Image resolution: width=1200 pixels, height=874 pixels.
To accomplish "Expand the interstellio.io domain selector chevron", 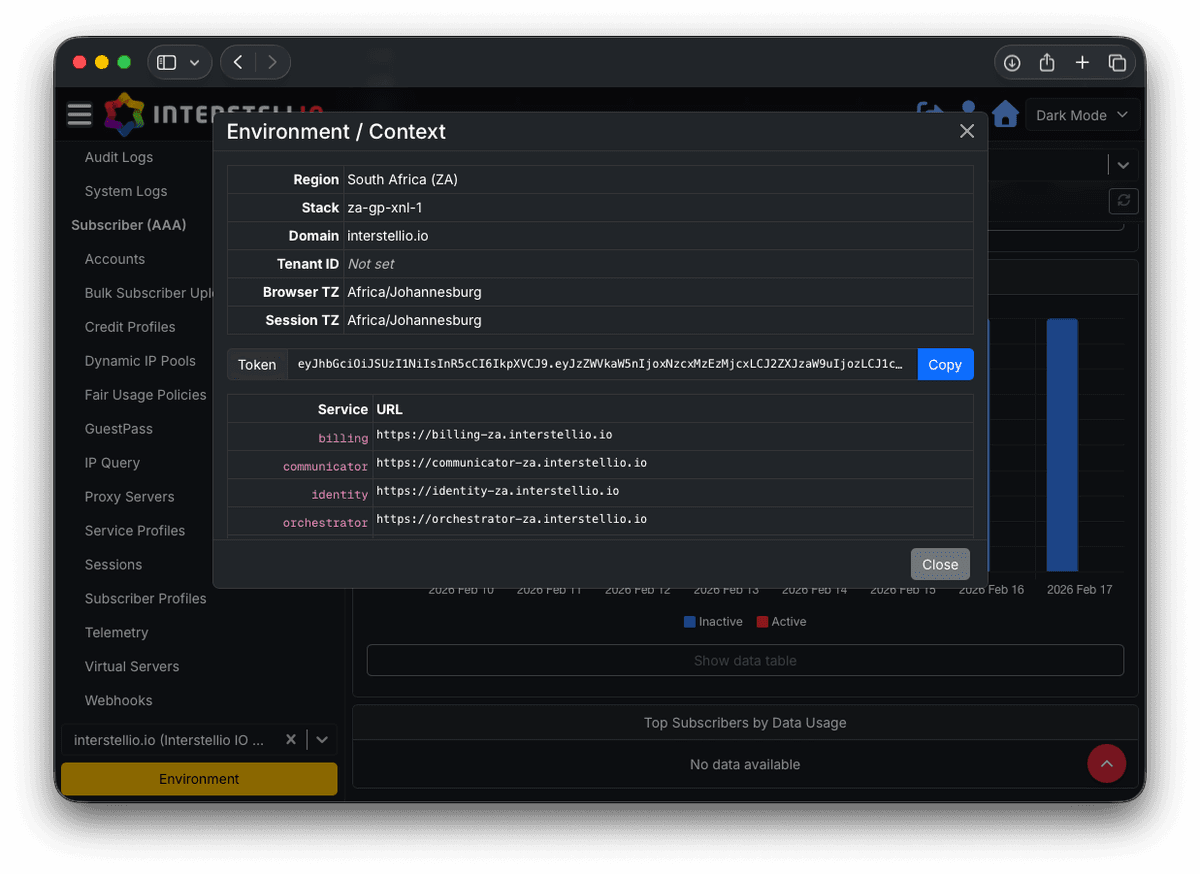I will tap(322, 740).
